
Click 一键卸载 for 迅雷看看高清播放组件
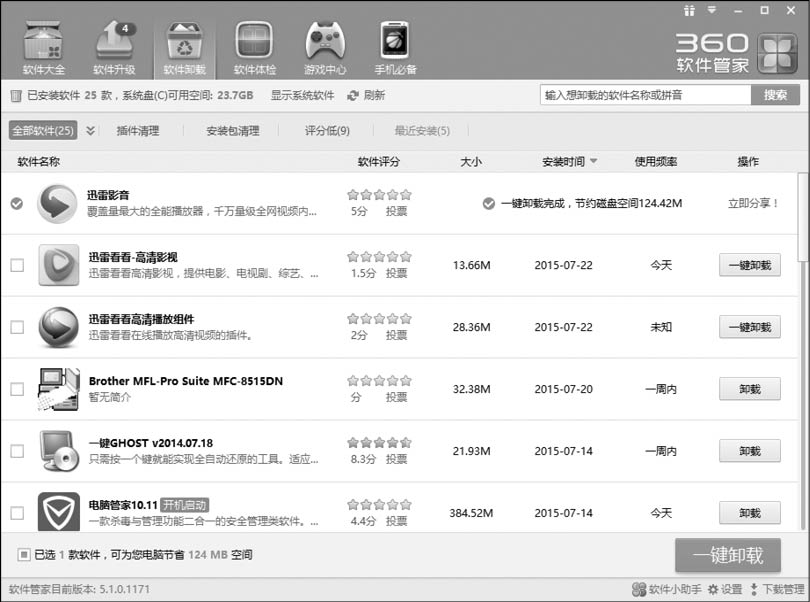pyautogui.click(x=750, y=327)
